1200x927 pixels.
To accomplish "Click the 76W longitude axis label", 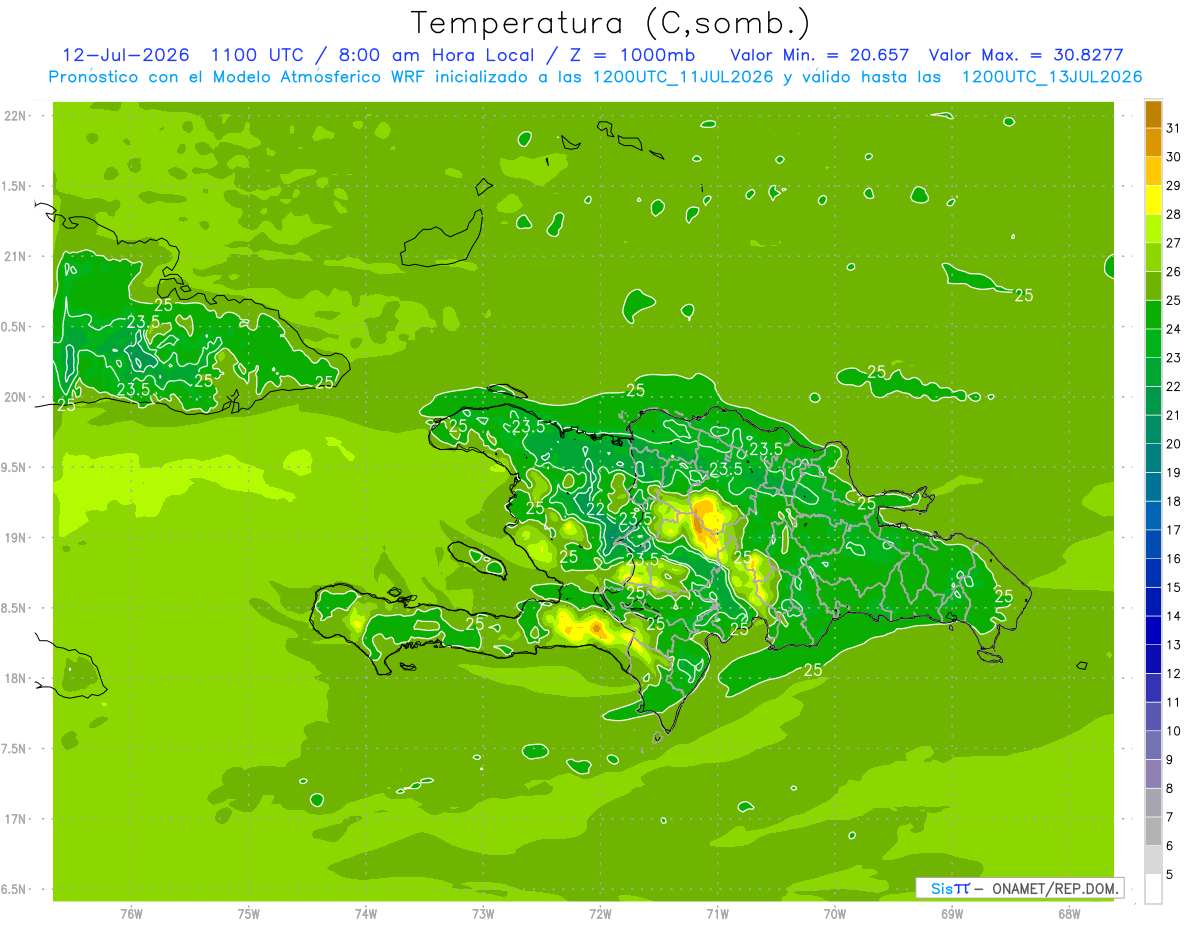I will pos(131,913).
